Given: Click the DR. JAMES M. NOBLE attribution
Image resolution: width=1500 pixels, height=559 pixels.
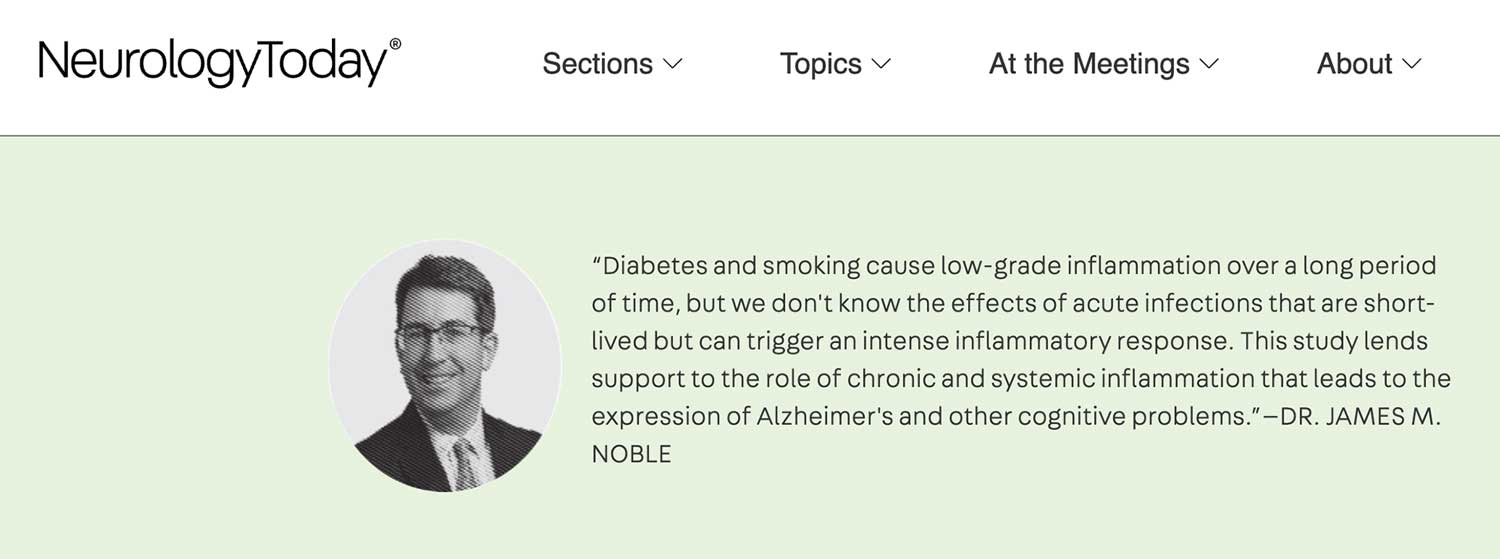Looking at the screenshot, I should point(1016,435).
